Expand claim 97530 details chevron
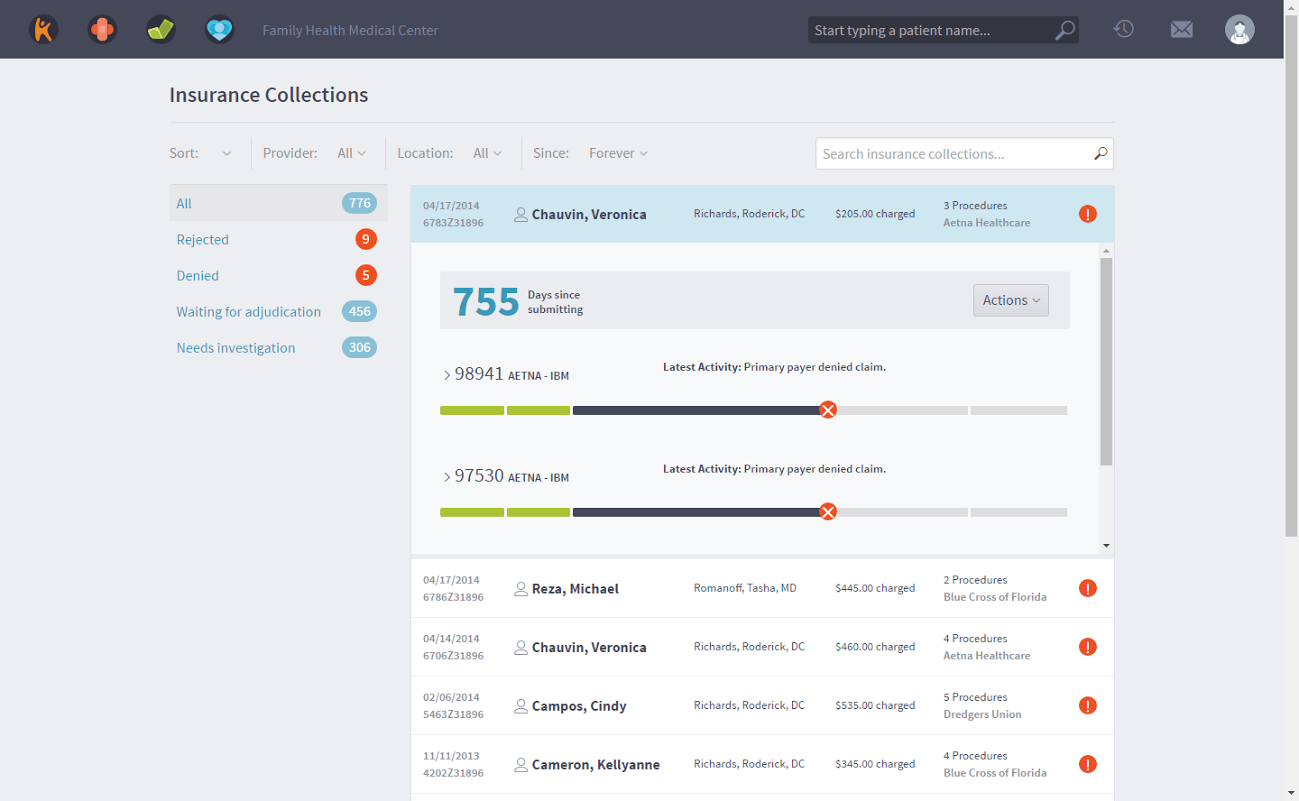Image resolution: width=1299 pixels, height=801 pixels. pos(447,478)
